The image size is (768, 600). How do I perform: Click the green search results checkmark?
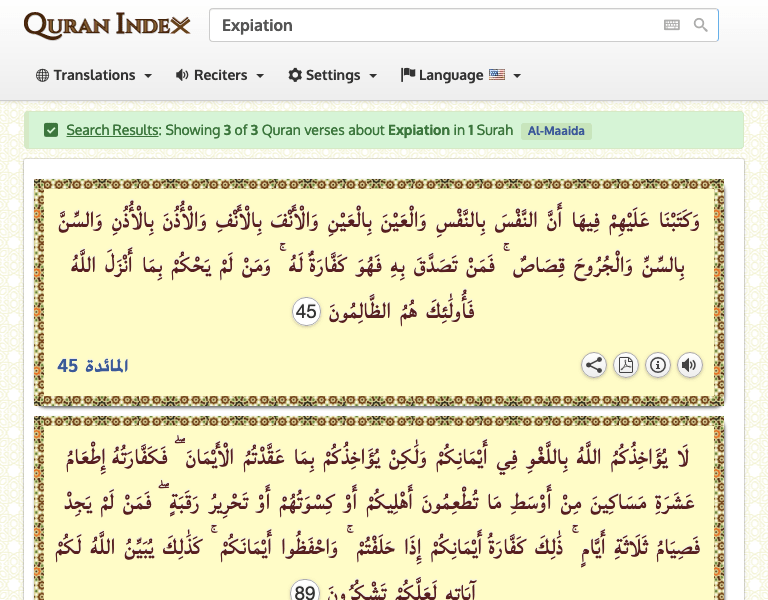(x=51, y=130)
